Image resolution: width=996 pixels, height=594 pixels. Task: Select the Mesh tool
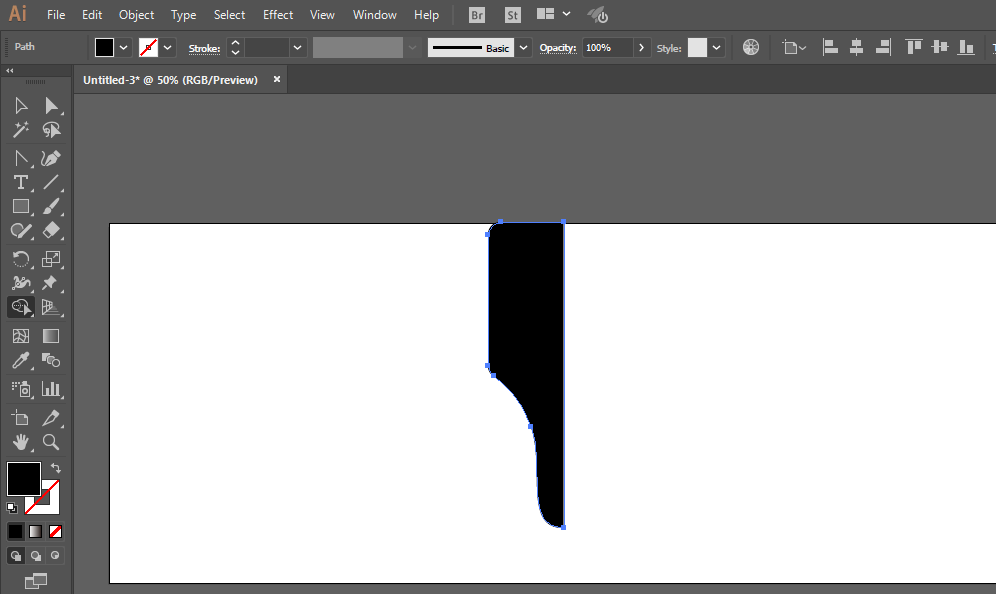click(x=21, y=336)
